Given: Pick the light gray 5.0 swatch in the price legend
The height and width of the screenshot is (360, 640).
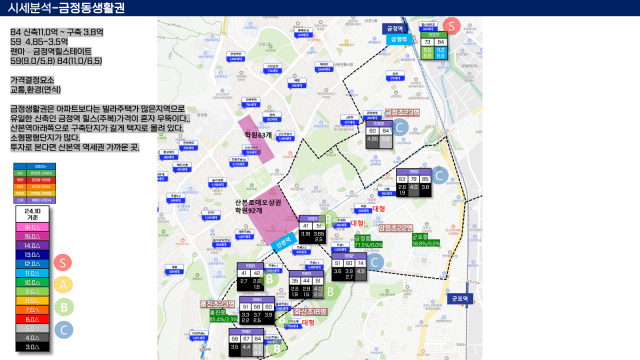Looking at the screenshot, I should coord(32,329).
